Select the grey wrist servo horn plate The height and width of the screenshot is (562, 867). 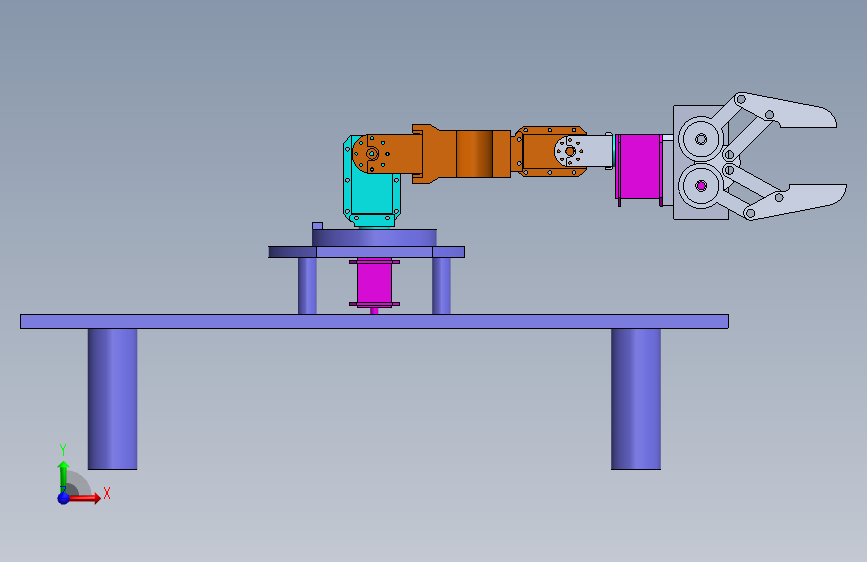(583, 151)
